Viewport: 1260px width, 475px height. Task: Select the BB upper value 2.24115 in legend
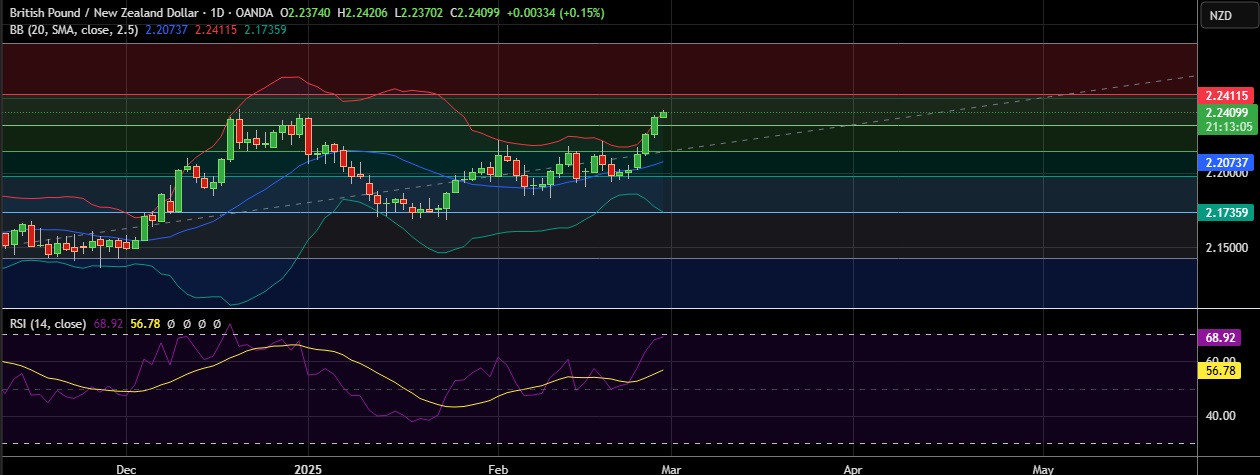pyautogui.click(x=216, y=30)
